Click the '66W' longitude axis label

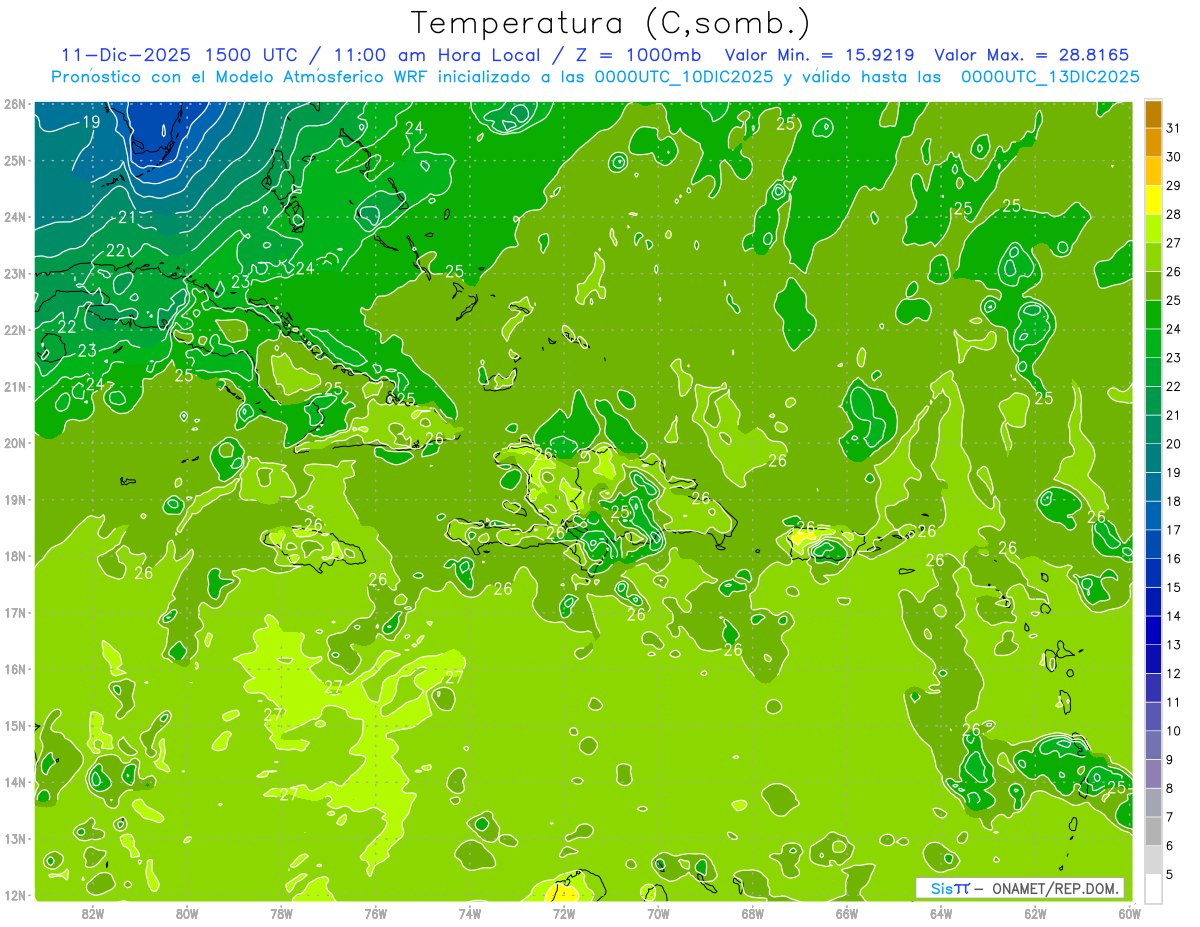847,913
